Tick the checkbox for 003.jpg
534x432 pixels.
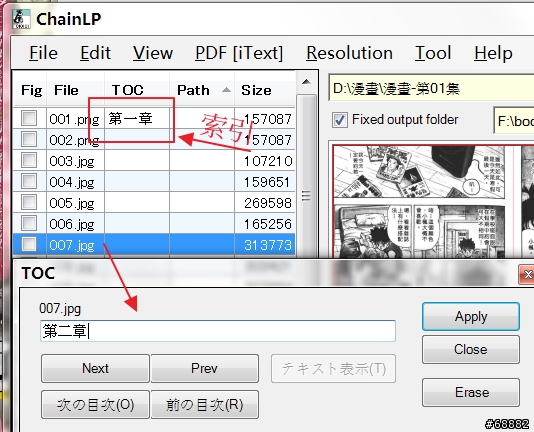point(29,160)
